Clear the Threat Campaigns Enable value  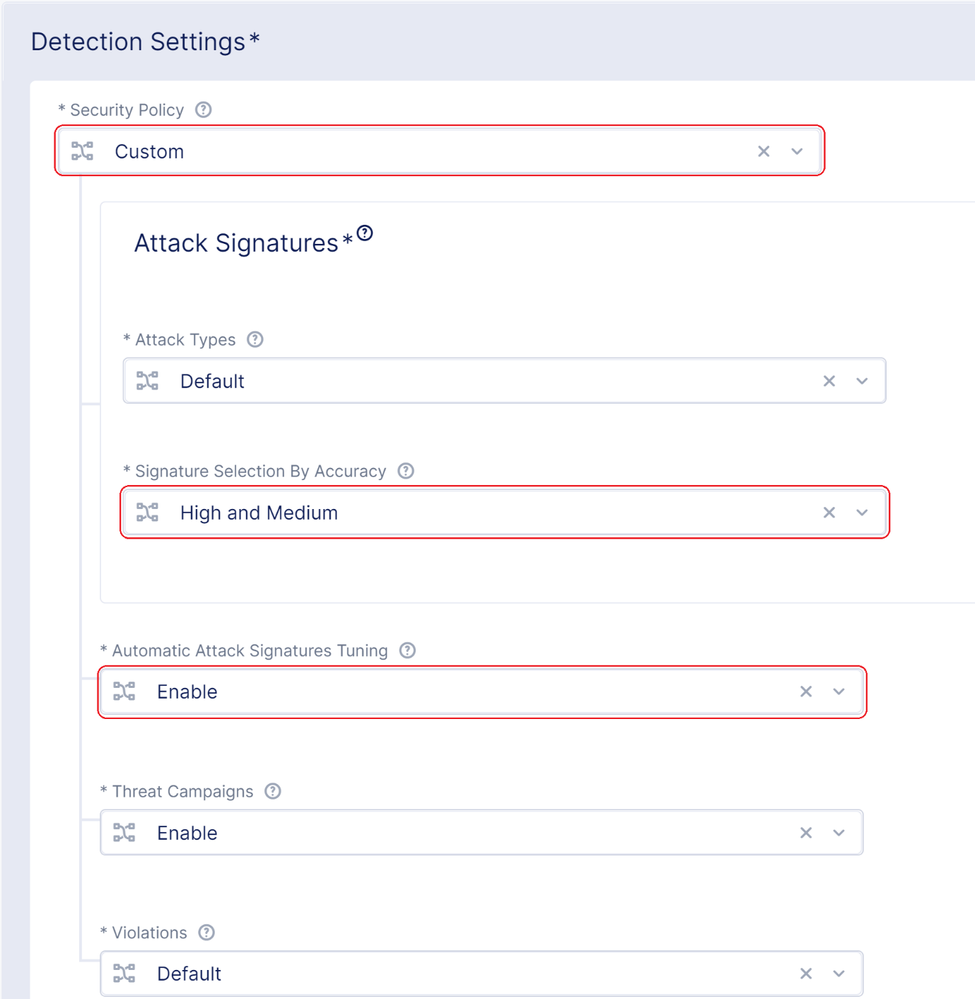[x=806, y=833]
